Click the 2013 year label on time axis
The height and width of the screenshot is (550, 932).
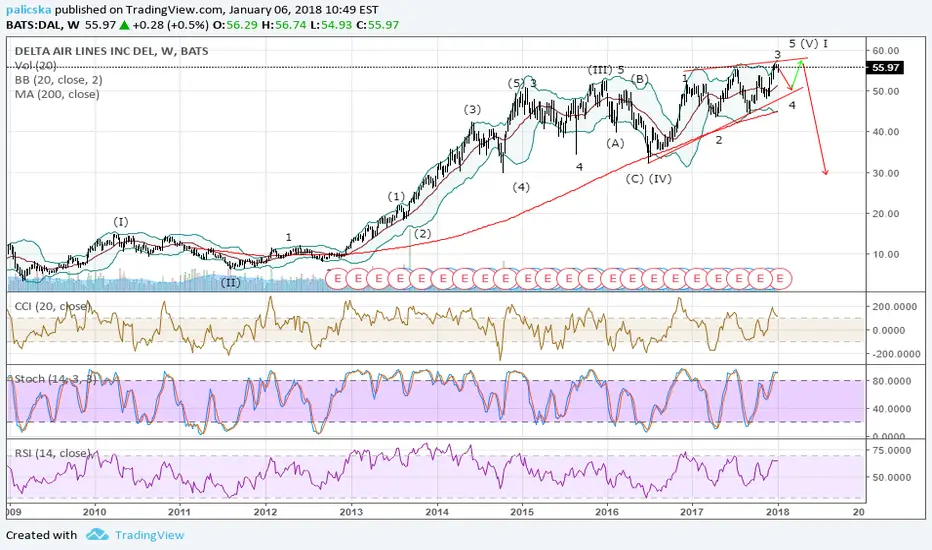coord(351,511)
